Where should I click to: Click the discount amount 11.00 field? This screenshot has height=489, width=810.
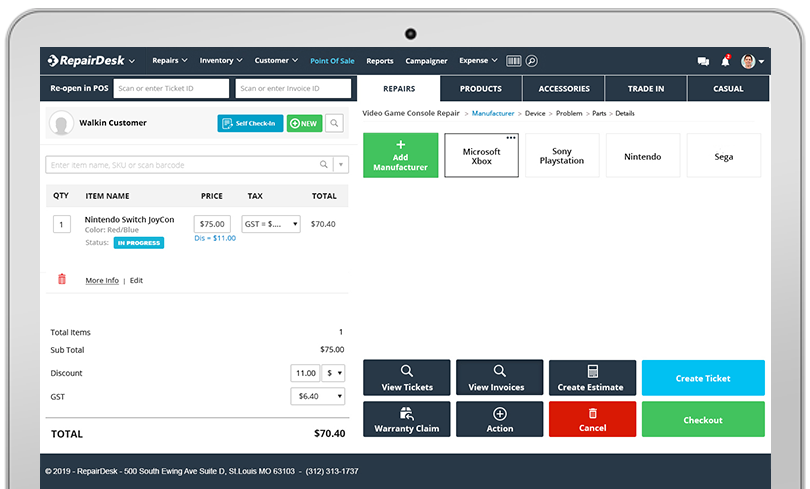[305, 373]
